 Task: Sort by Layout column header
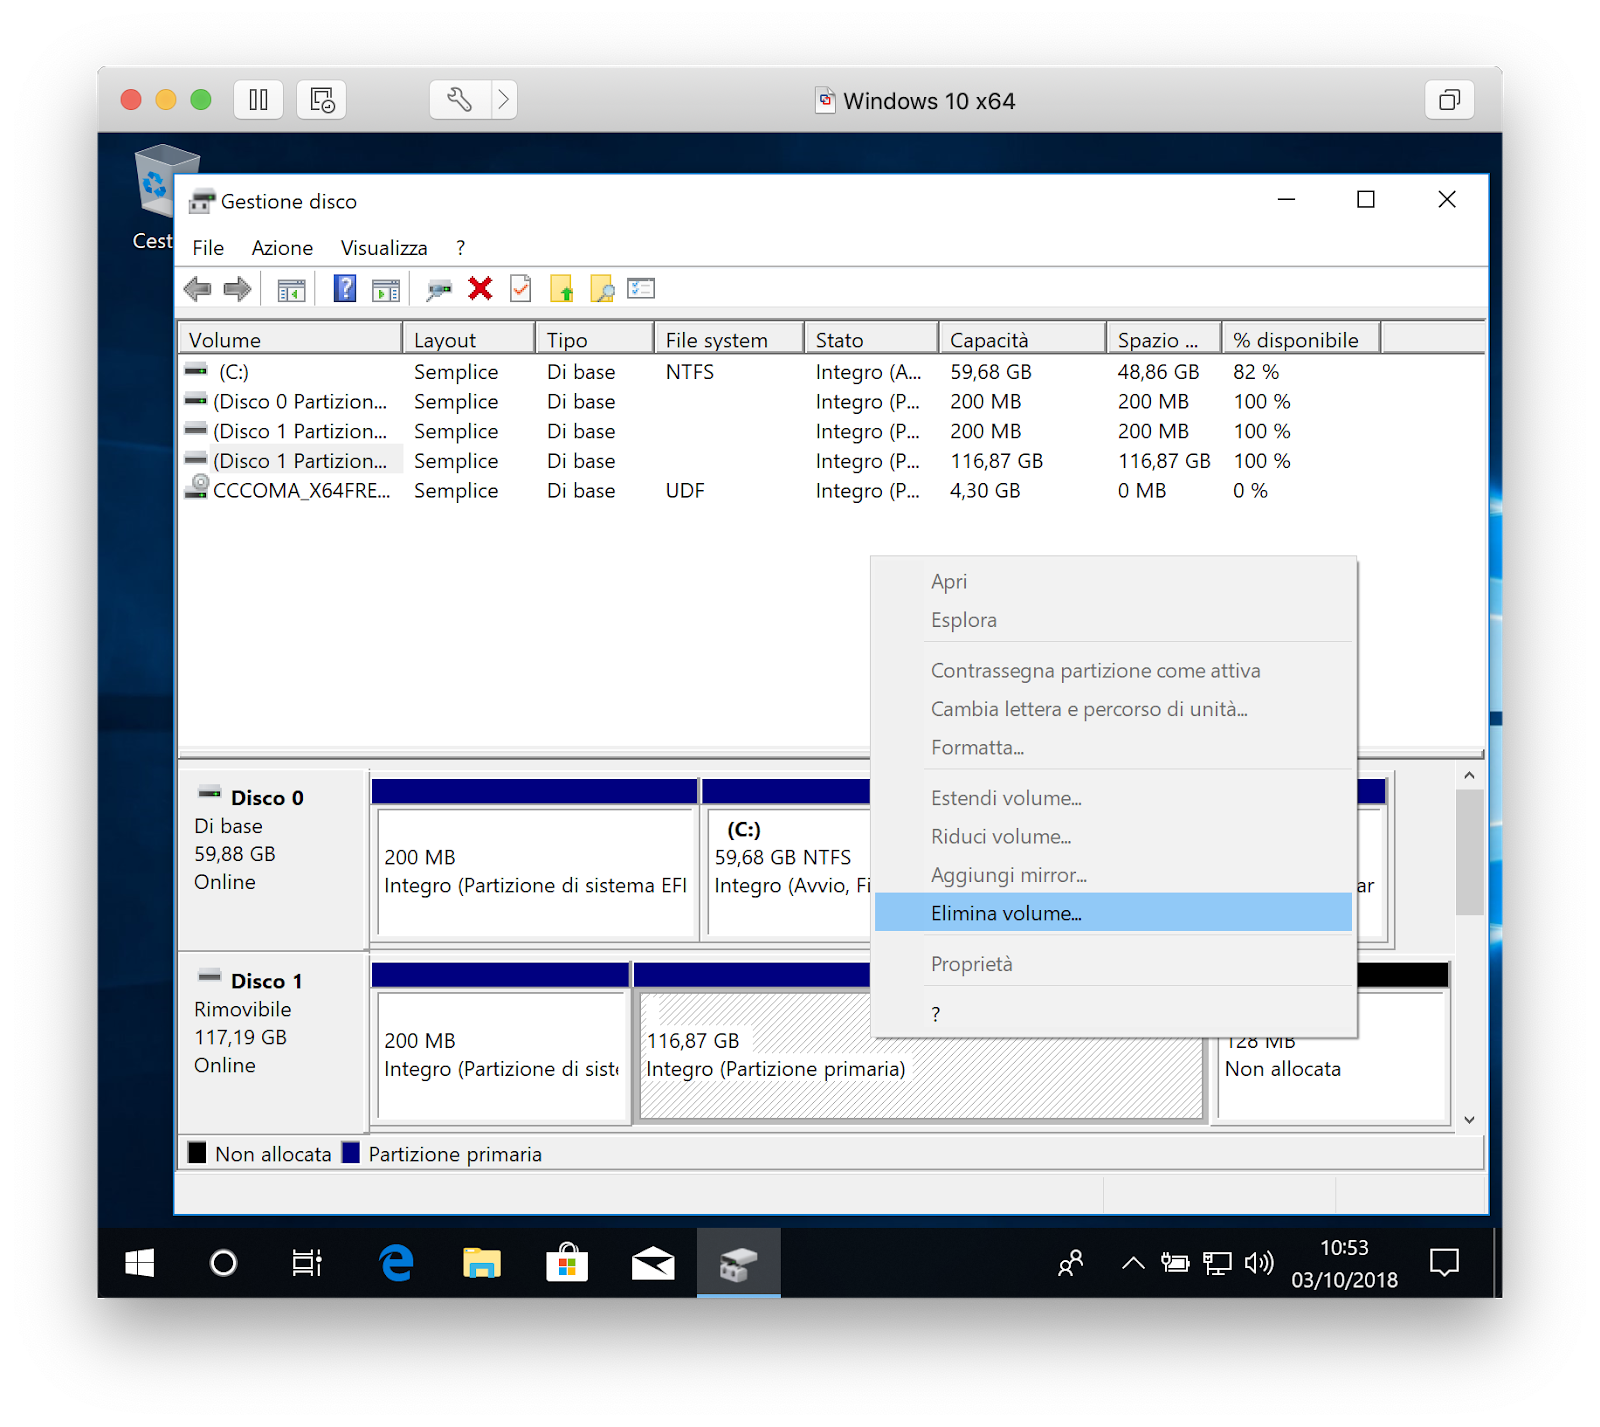(x=469, y=340)
